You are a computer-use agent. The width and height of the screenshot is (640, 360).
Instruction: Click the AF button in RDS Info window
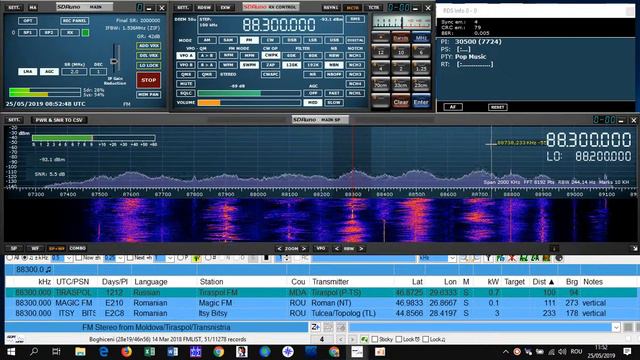(x=453, y=107)
